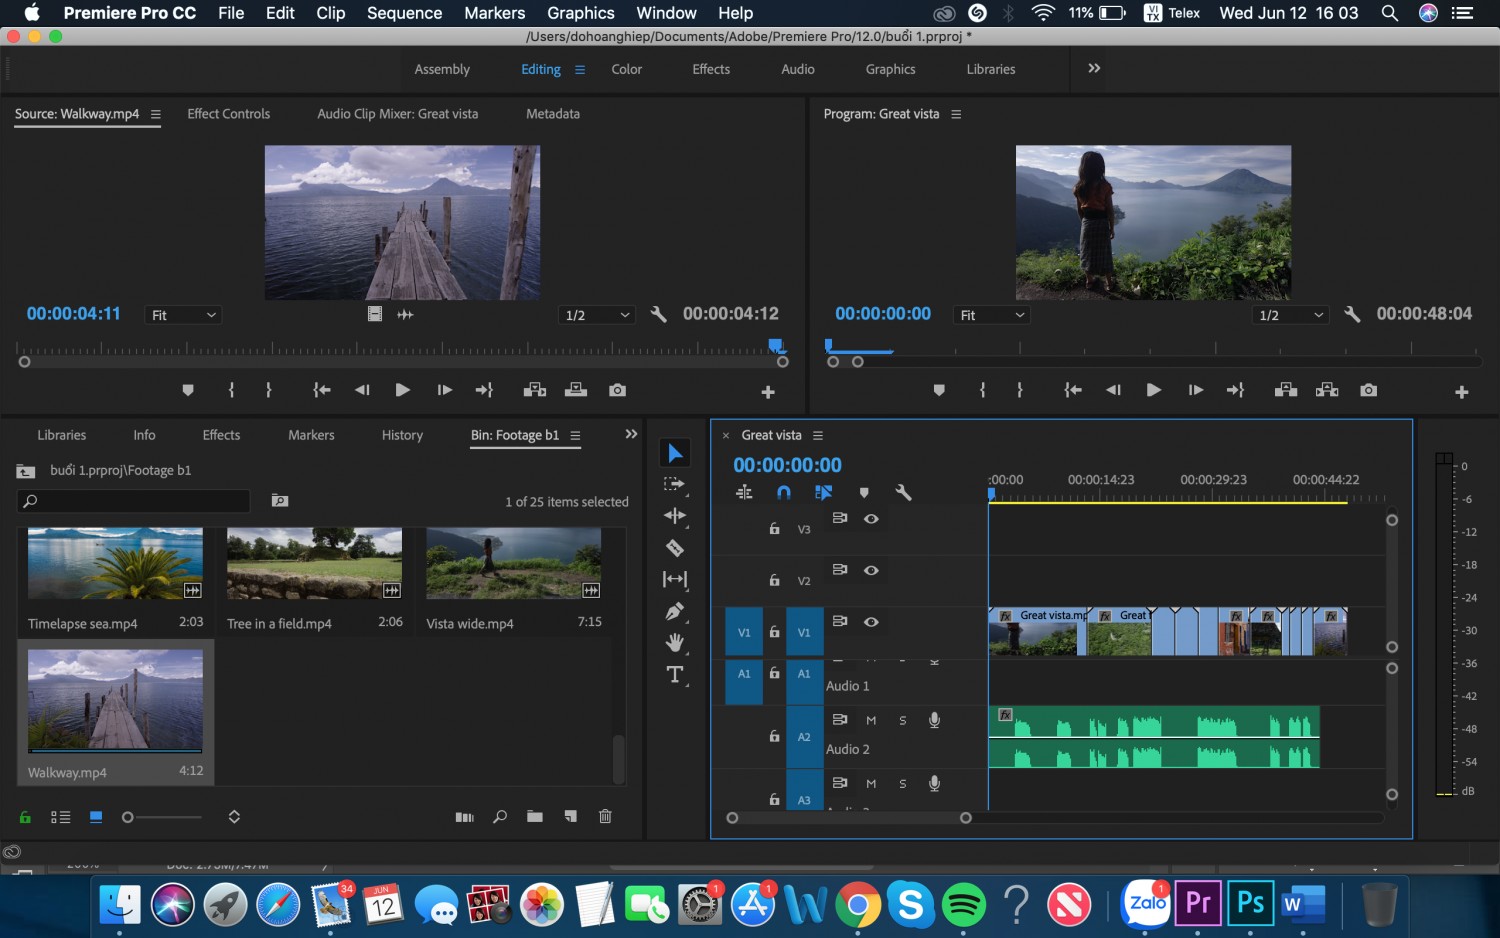Click the timeline playhead timecode 00:00:00:00

point(788,465)
